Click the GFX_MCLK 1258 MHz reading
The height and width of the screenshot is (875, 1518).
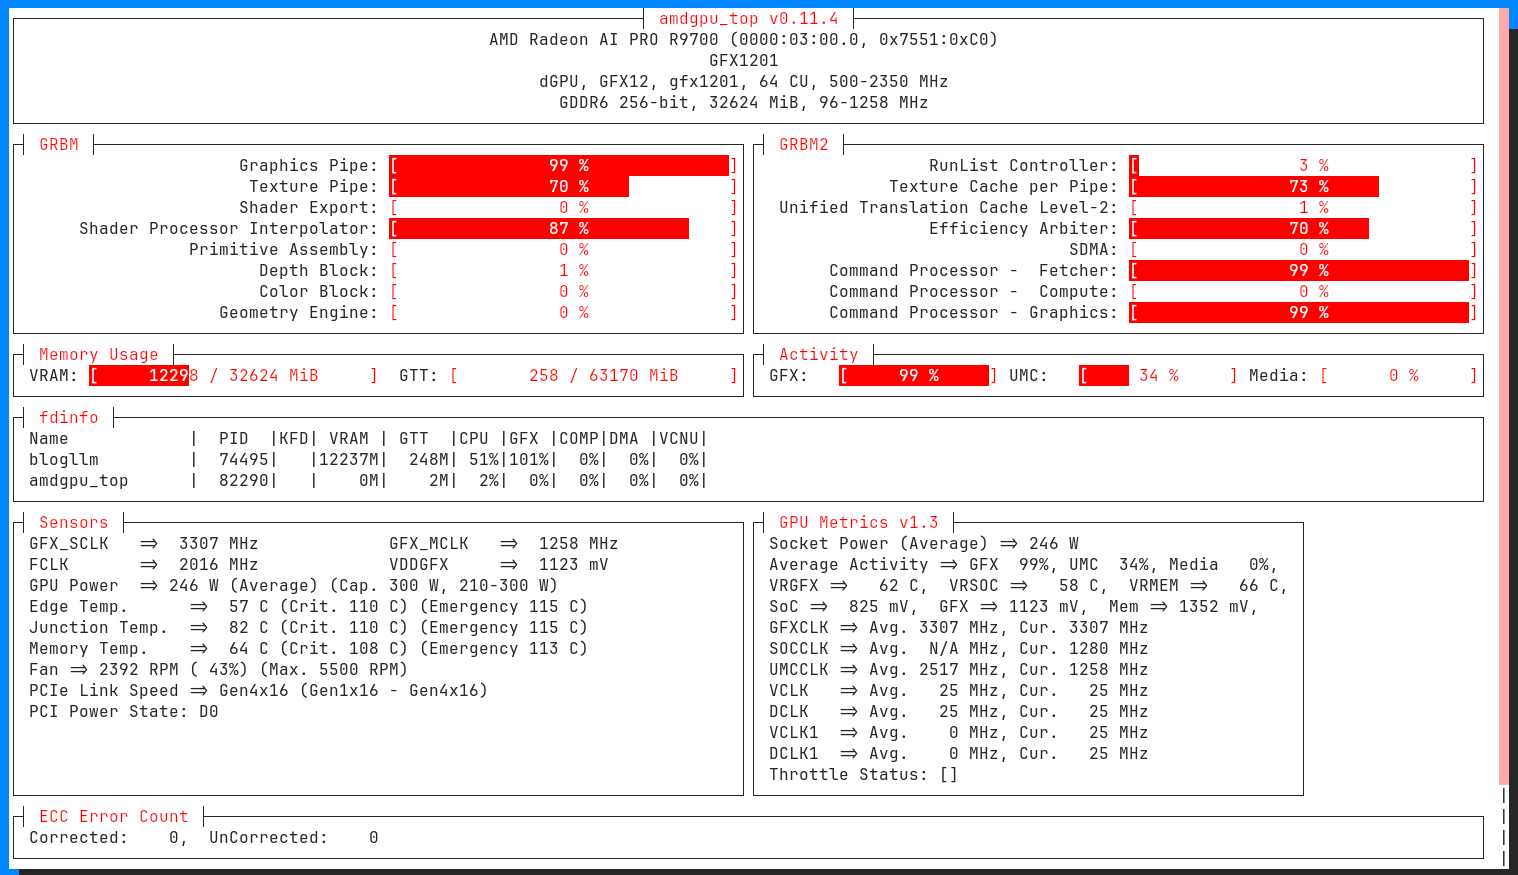(503, 543)
